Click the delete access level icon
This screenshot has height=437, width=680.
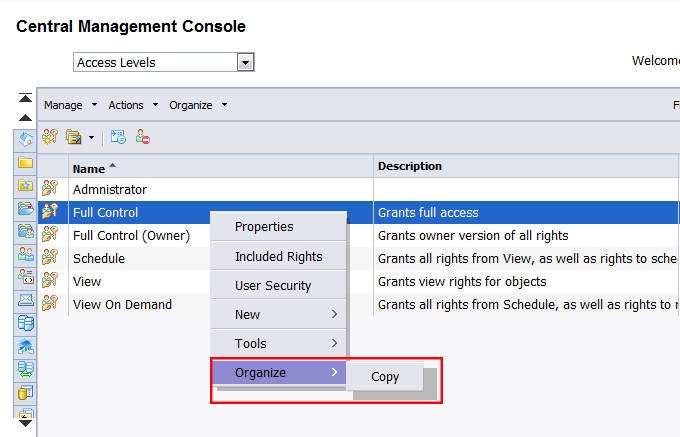(x=143, y=137)
